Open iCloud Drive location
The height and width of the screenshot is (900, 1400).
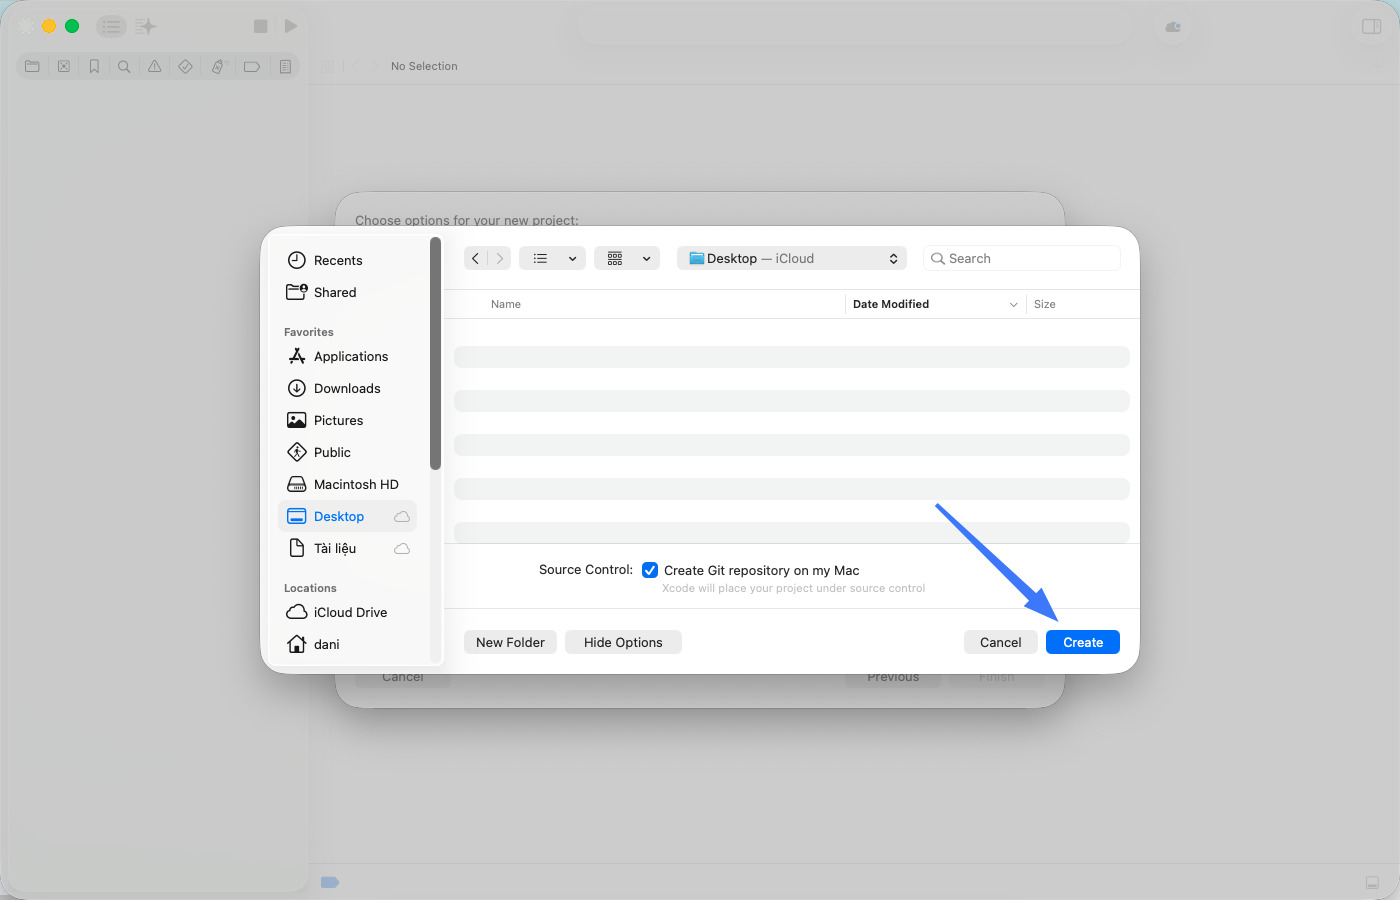point(350,612)
